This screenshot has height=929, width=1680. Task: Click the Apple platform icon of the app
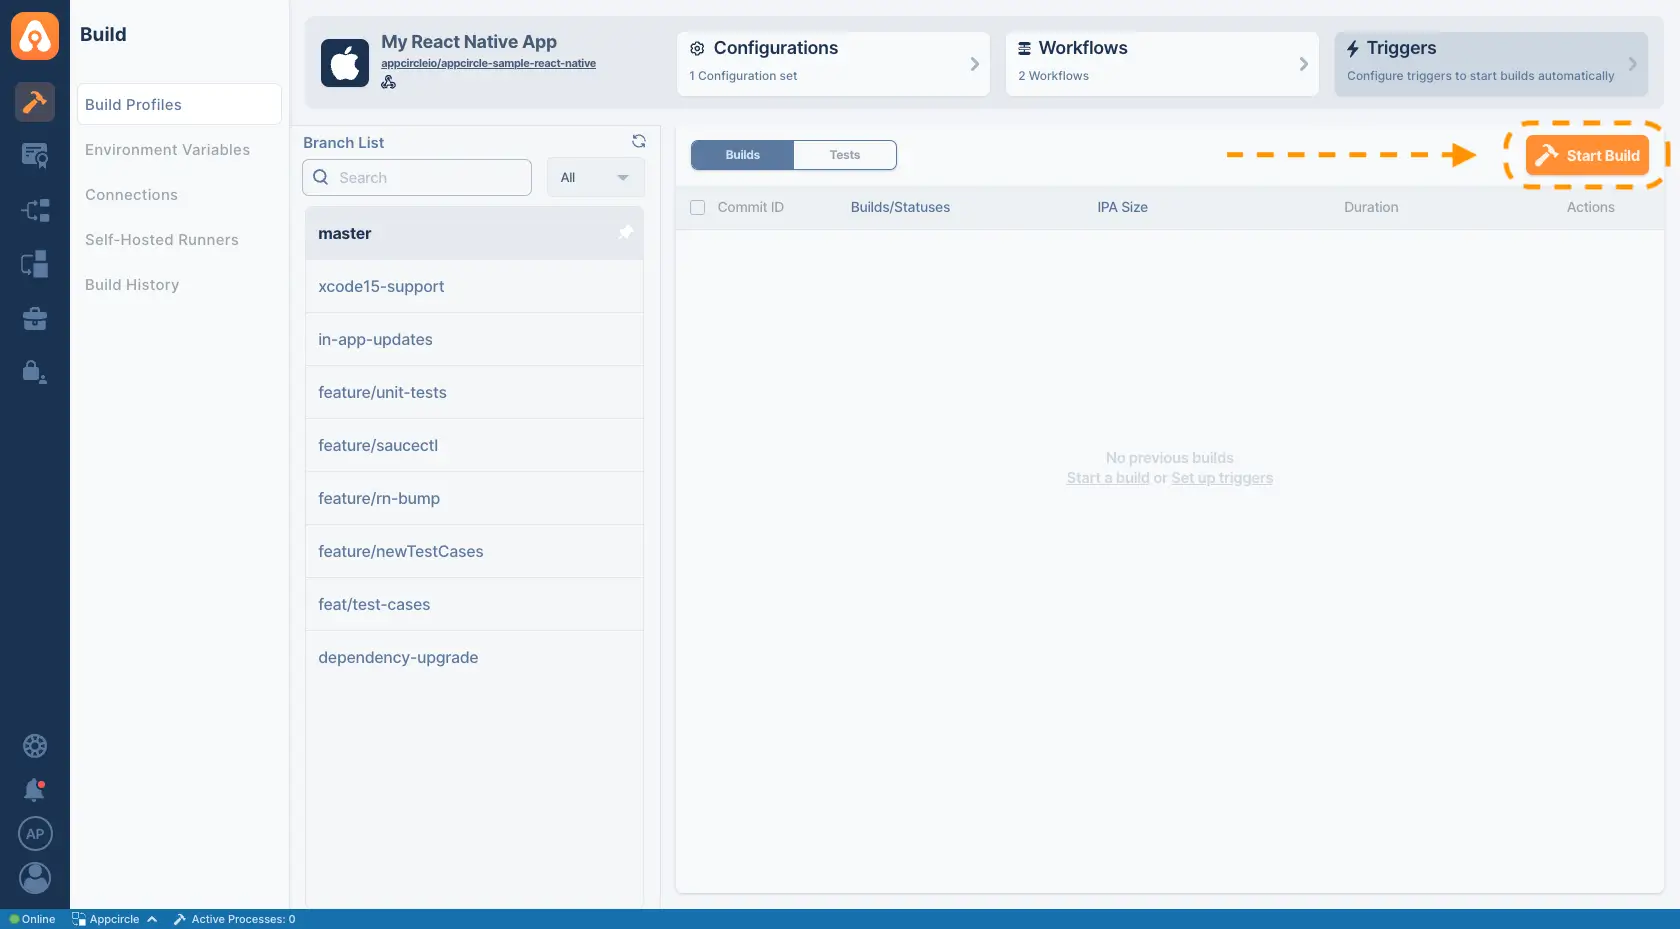point(345,64)
